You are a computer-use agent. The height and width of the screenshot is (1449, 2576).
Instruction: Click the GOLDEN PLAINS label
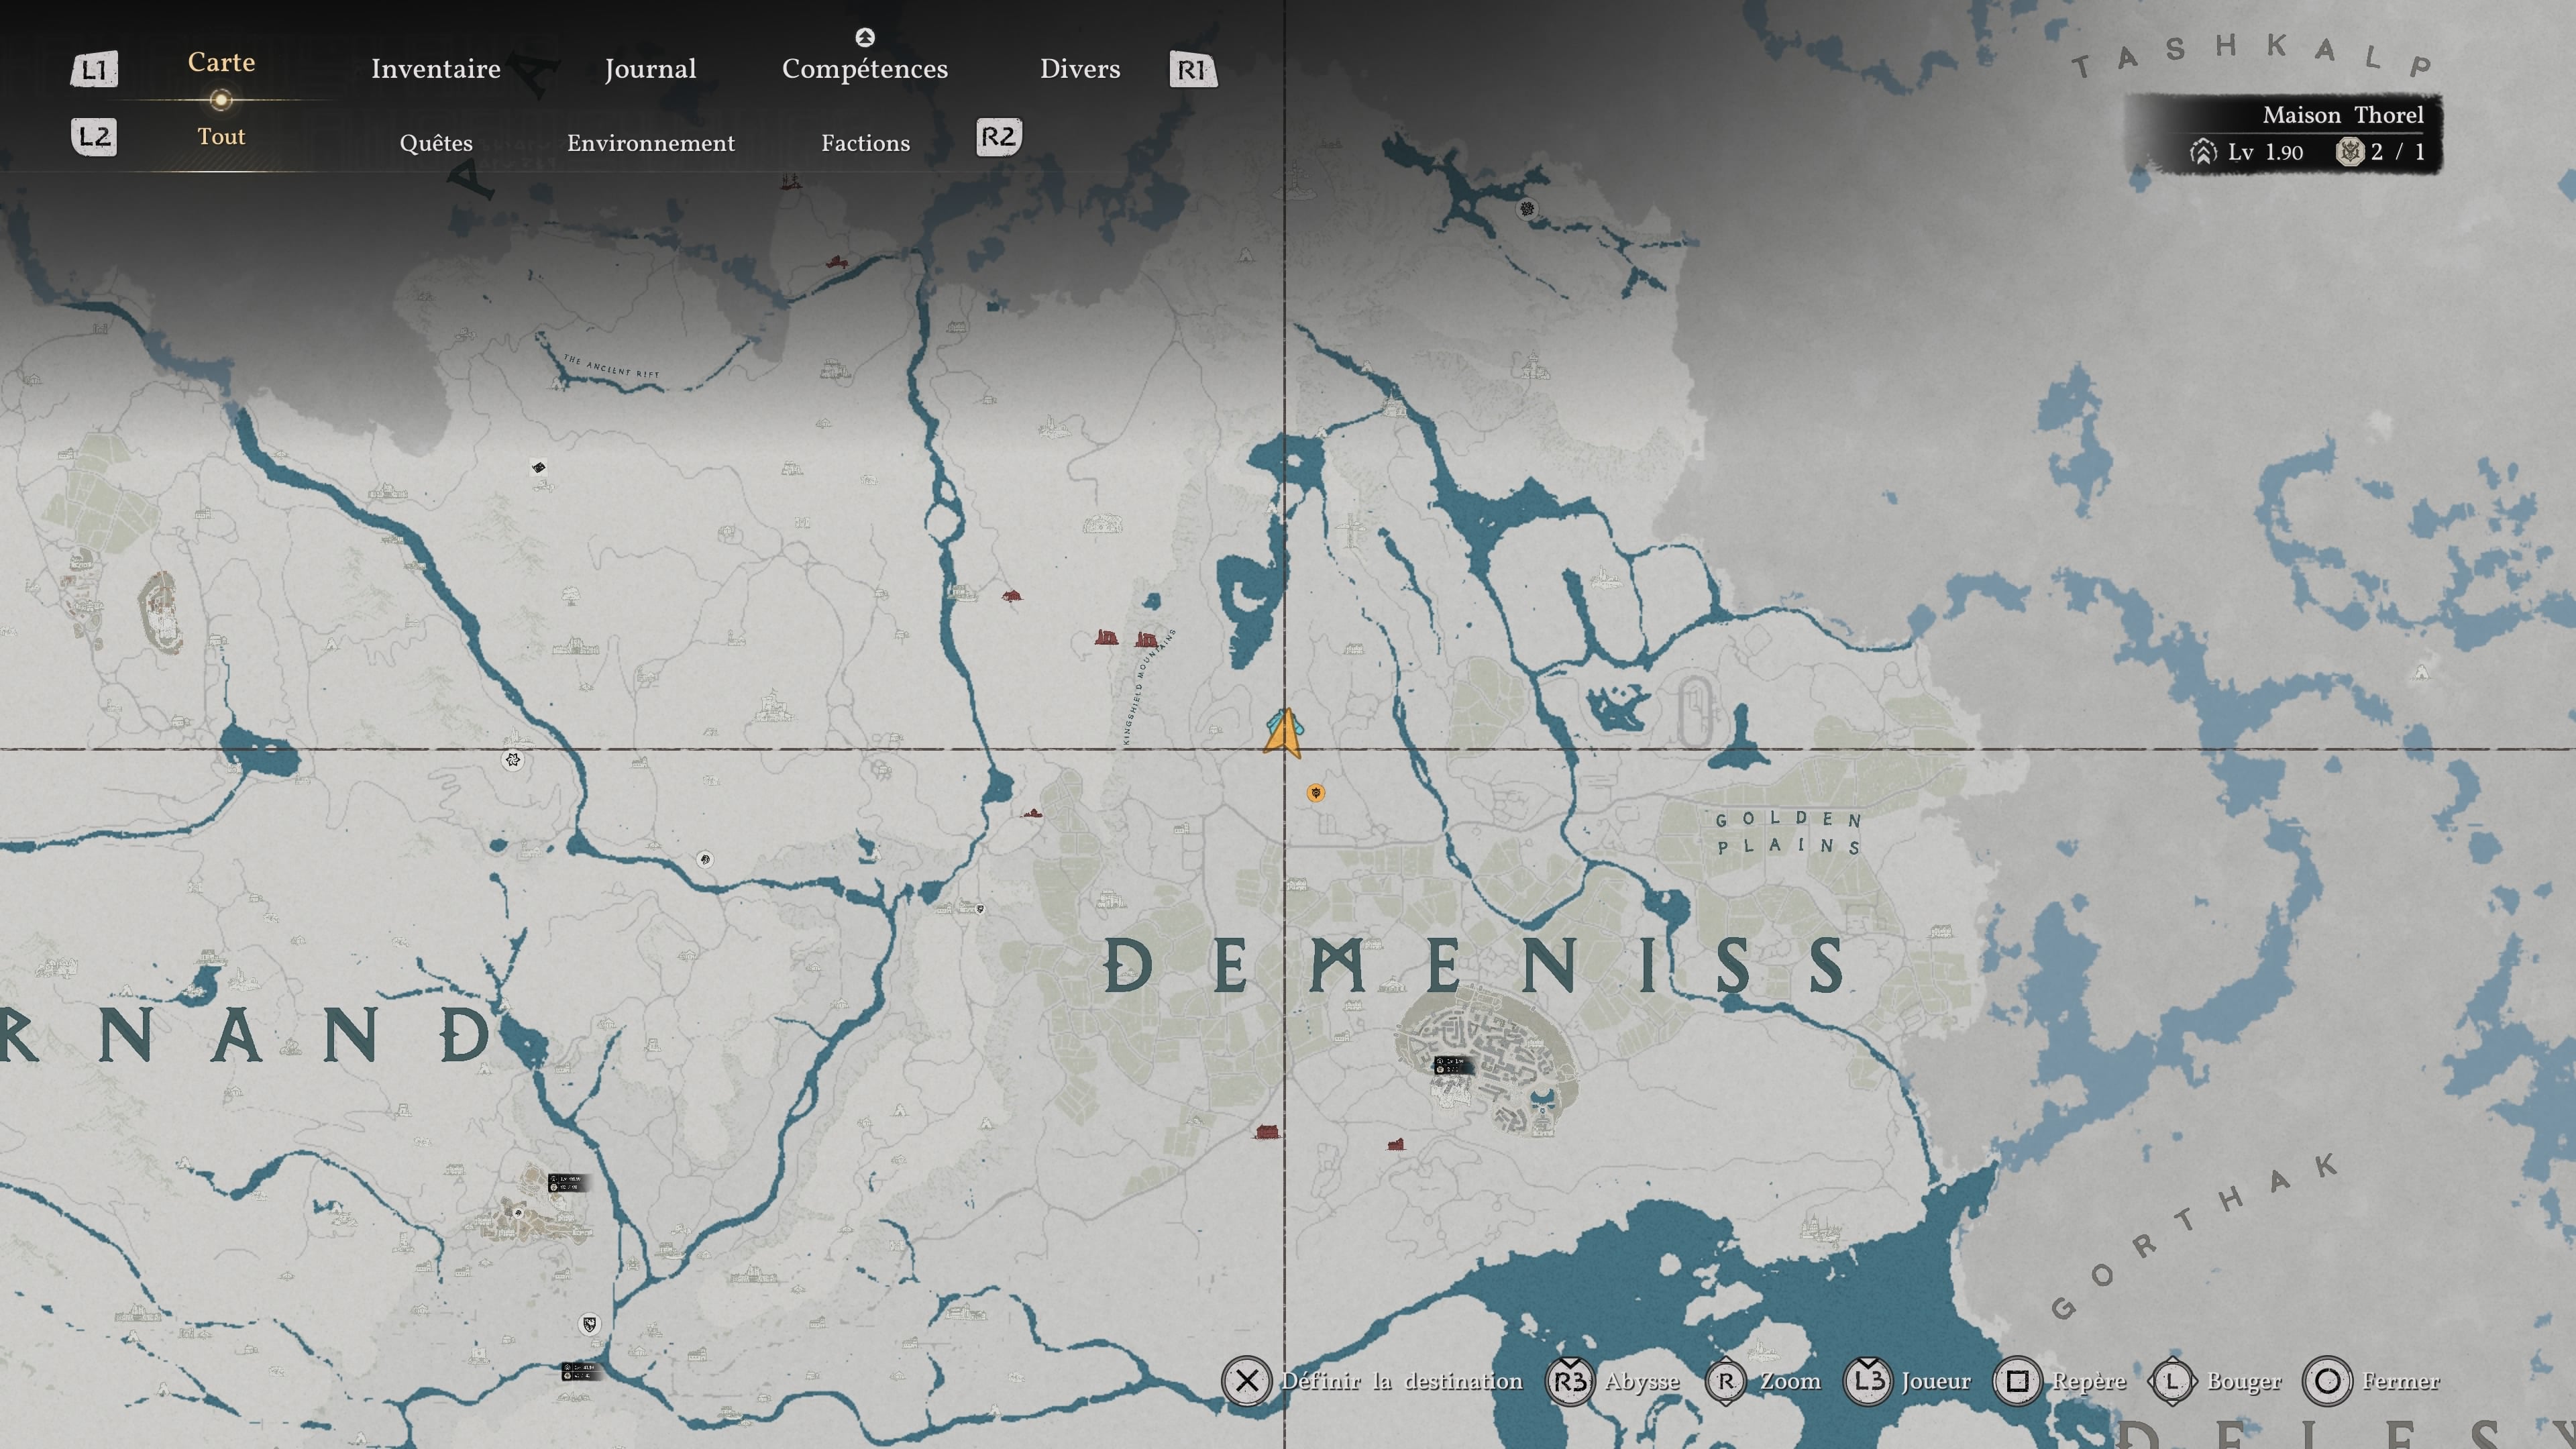click(1789, 832)
